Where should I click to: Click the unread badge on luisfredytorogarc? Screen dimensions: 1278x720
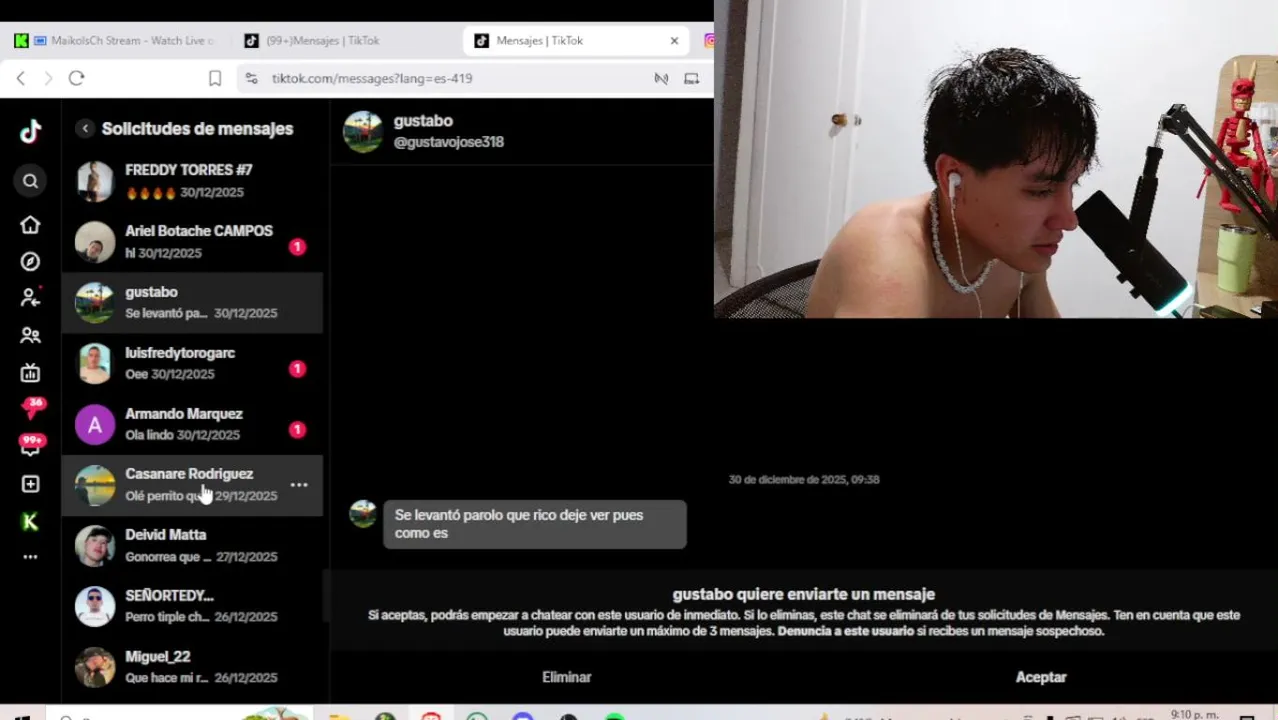point(297,369)
